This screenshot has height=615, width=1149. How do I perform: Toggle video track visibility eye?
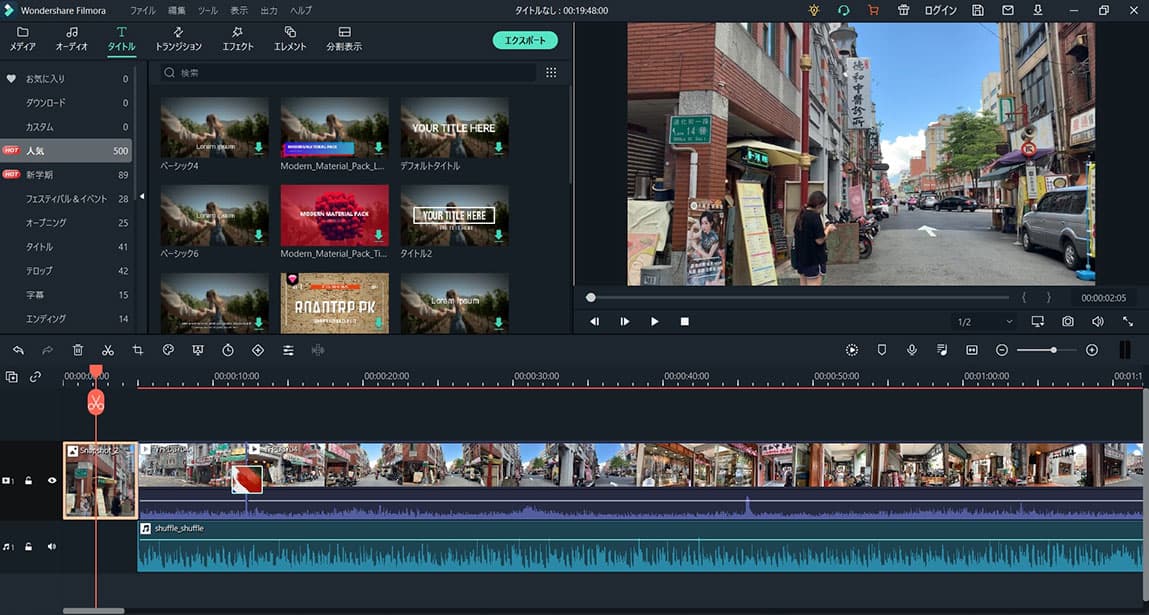tap(52, 481)
